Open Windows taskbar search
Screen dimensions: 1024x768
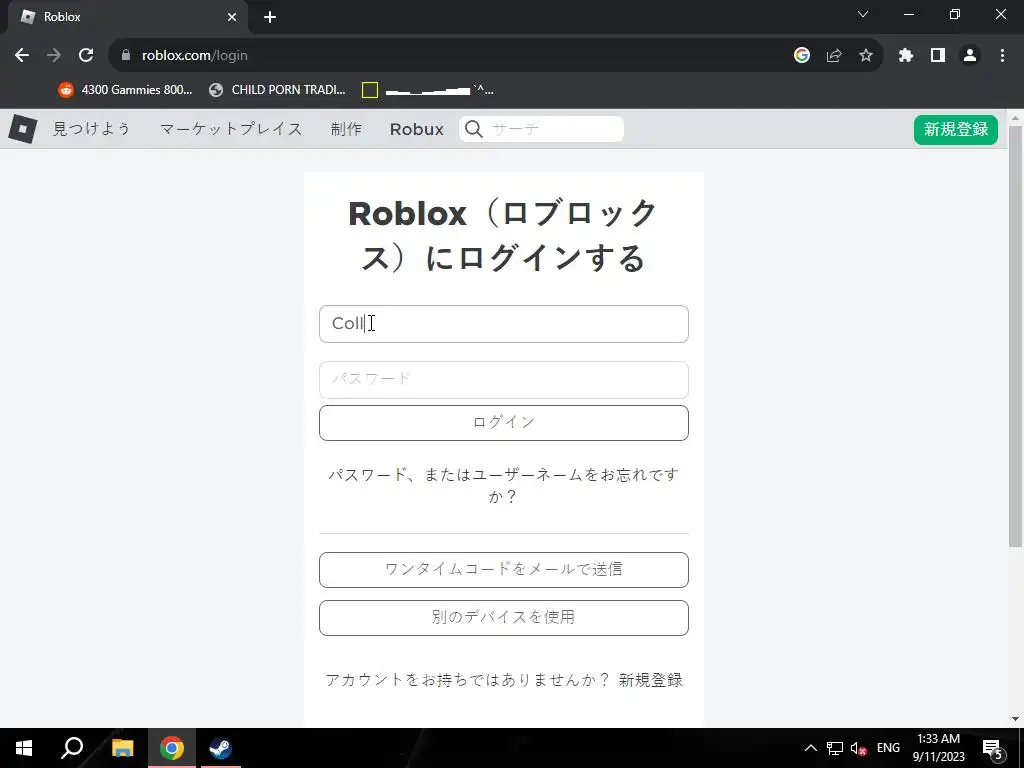72,748
